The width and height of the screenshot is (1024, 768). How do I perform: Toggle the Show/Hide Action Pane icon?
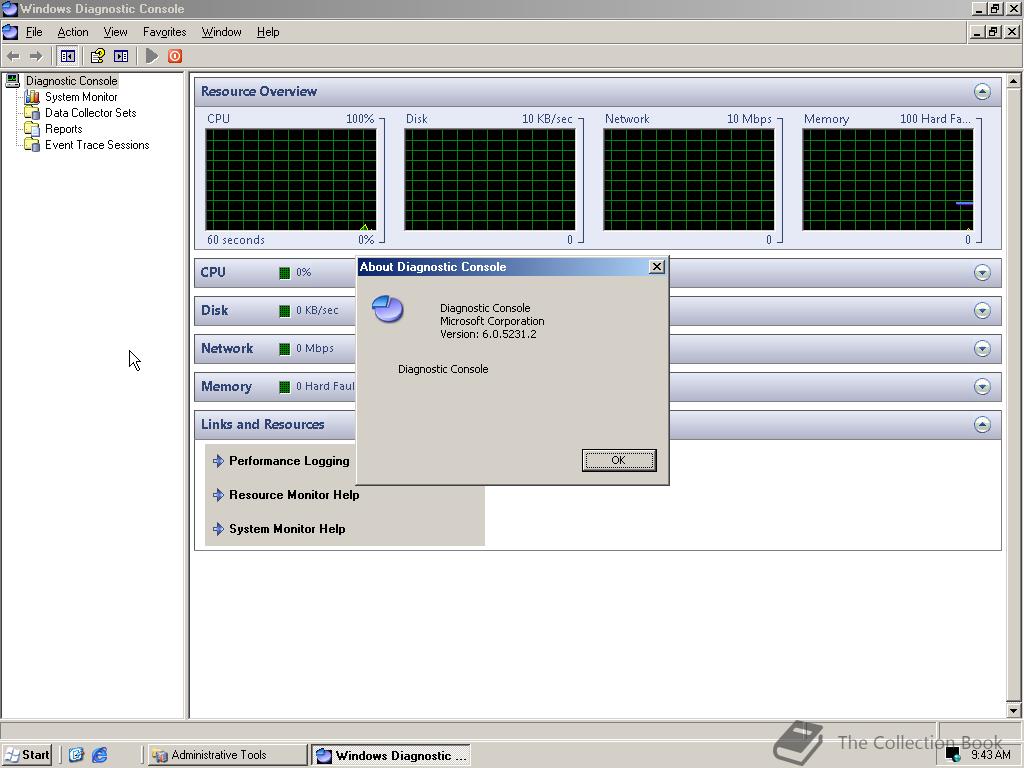pyautogui.click(x=121, y=56)
